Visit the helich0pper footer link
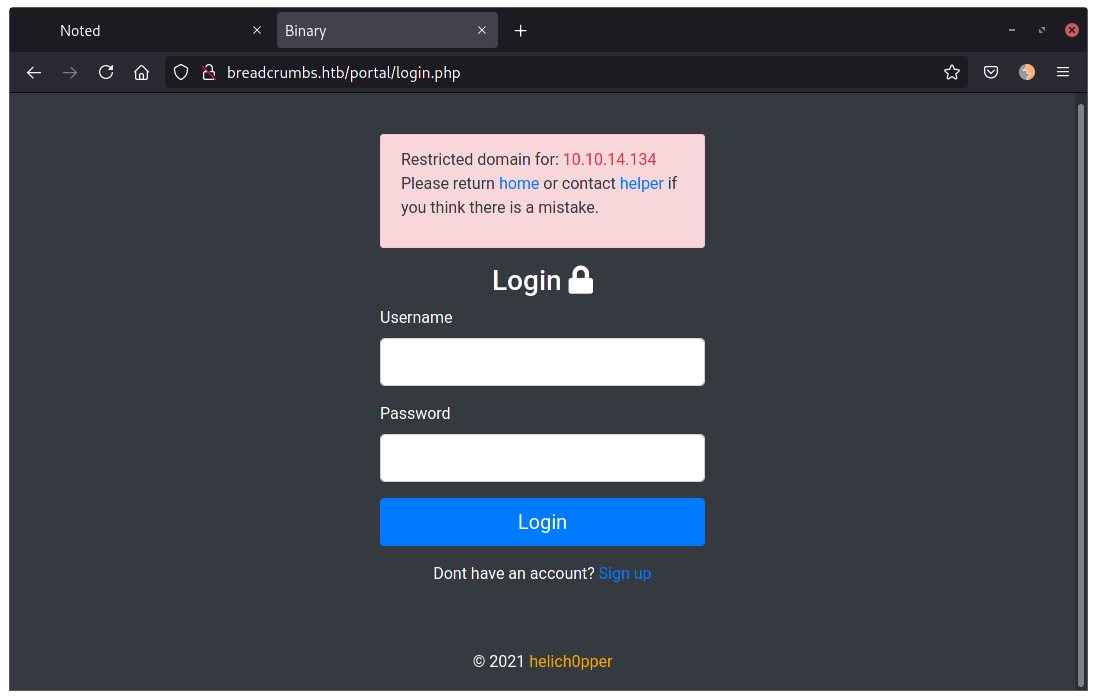The image size is (1097, 700). tap(570, 661)
